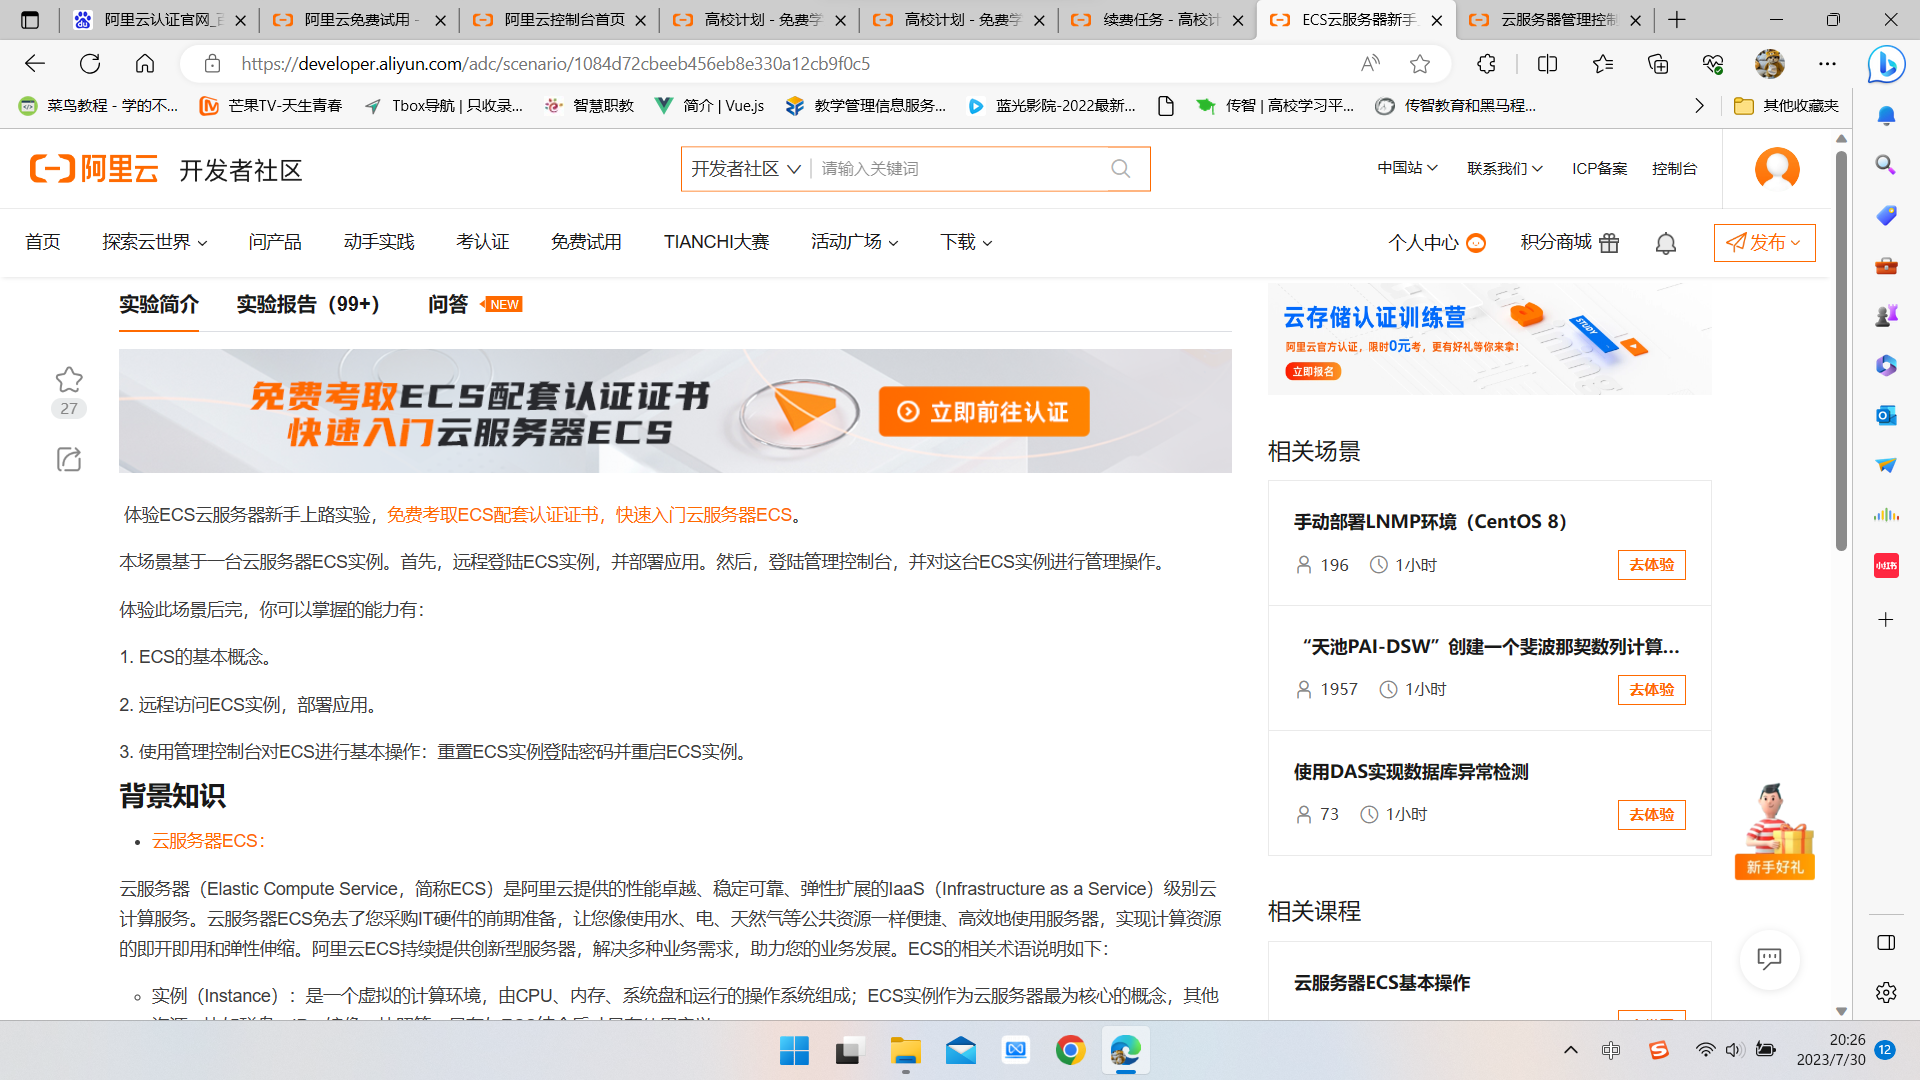
Task: Expand the 活动广场 menu
Action: tap(855, 242)
